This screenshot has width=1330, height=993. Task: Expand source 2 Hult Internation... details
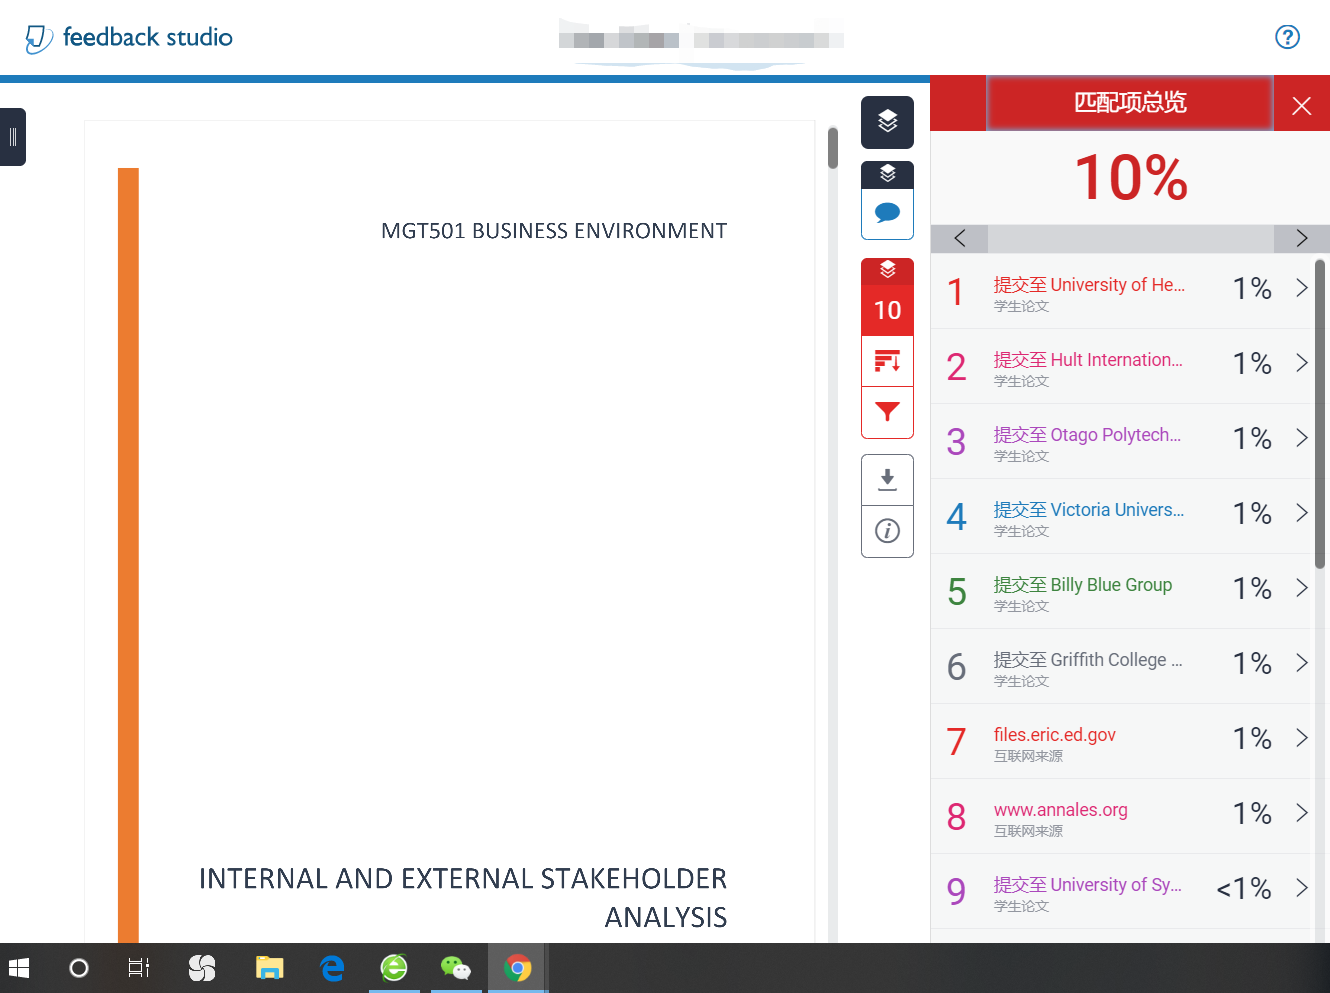1301,363
